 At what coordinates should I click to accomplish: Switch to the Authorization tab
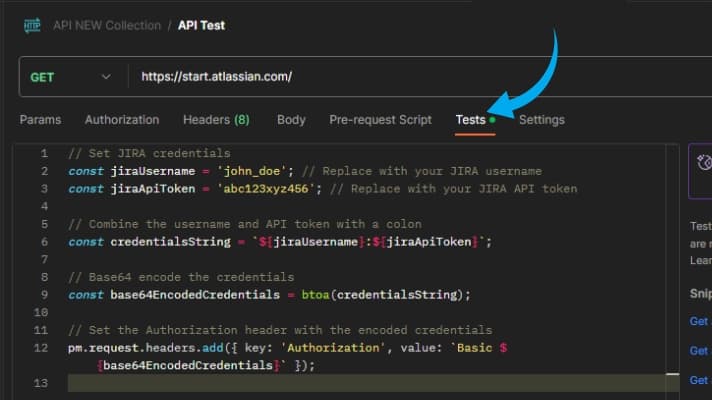[122, 120]
